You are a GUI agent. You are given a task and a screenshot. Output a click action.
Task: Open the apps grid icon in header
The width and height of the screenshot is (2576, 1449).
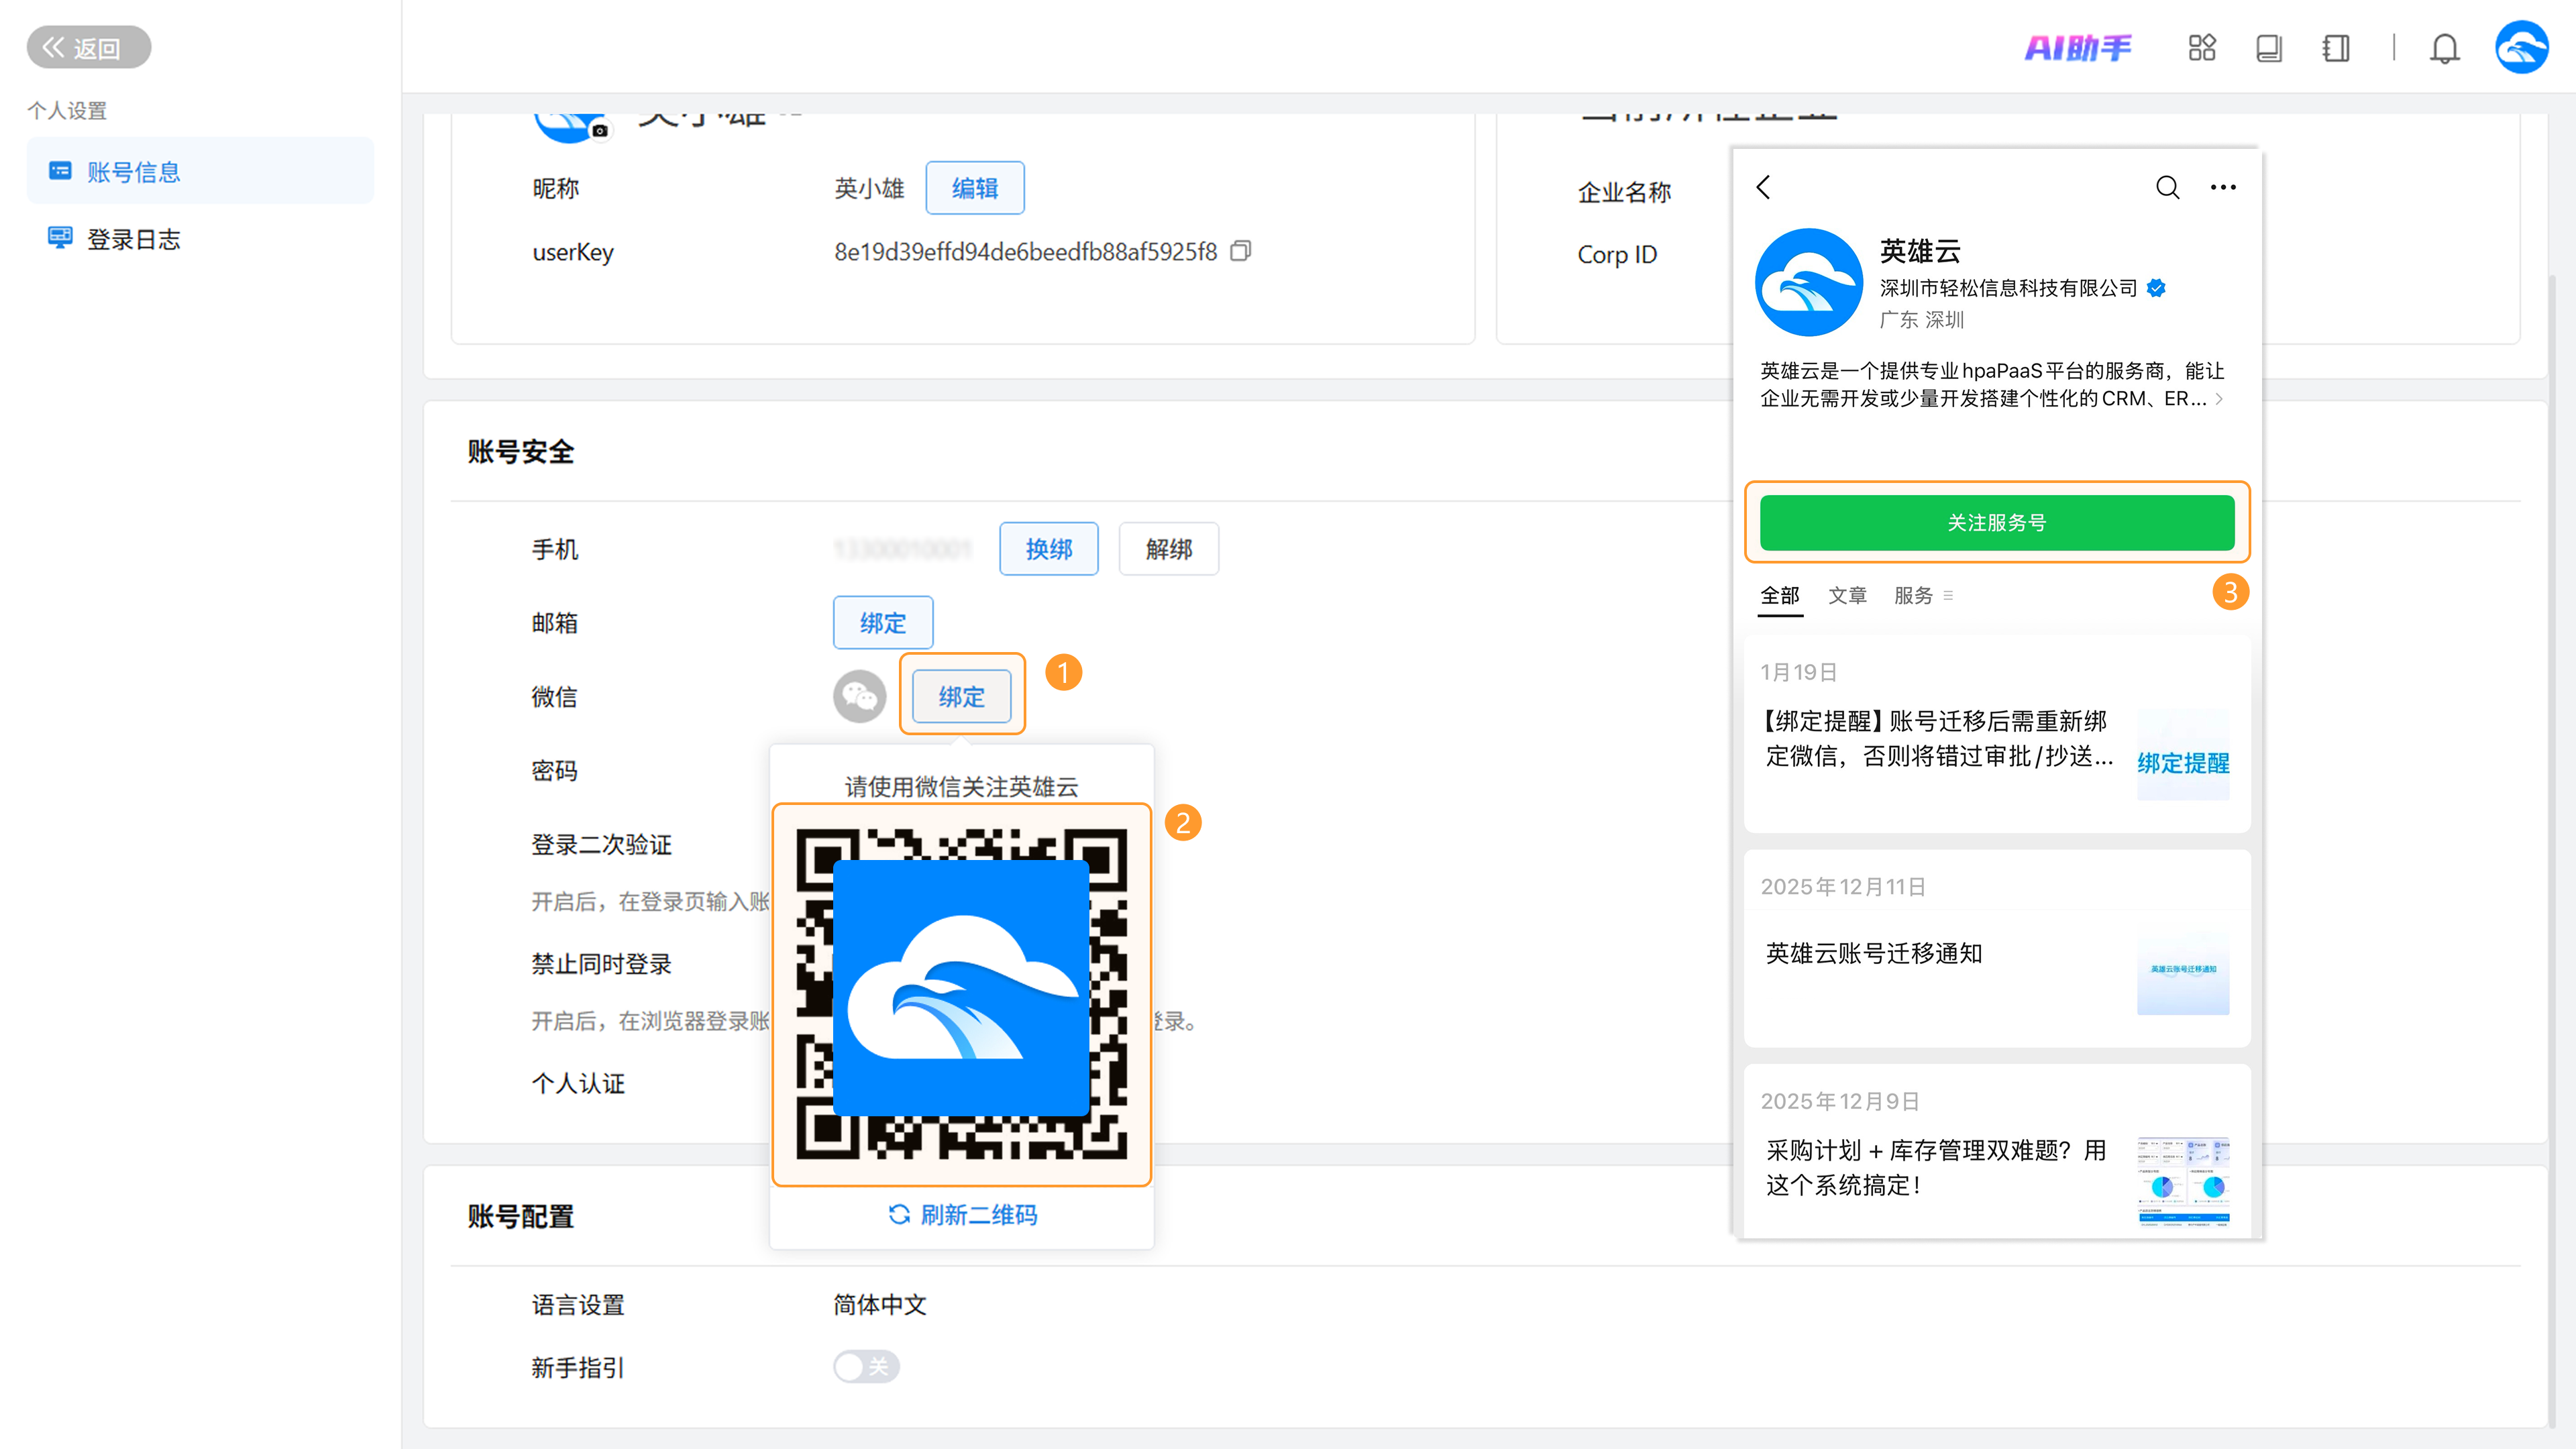2201,48
